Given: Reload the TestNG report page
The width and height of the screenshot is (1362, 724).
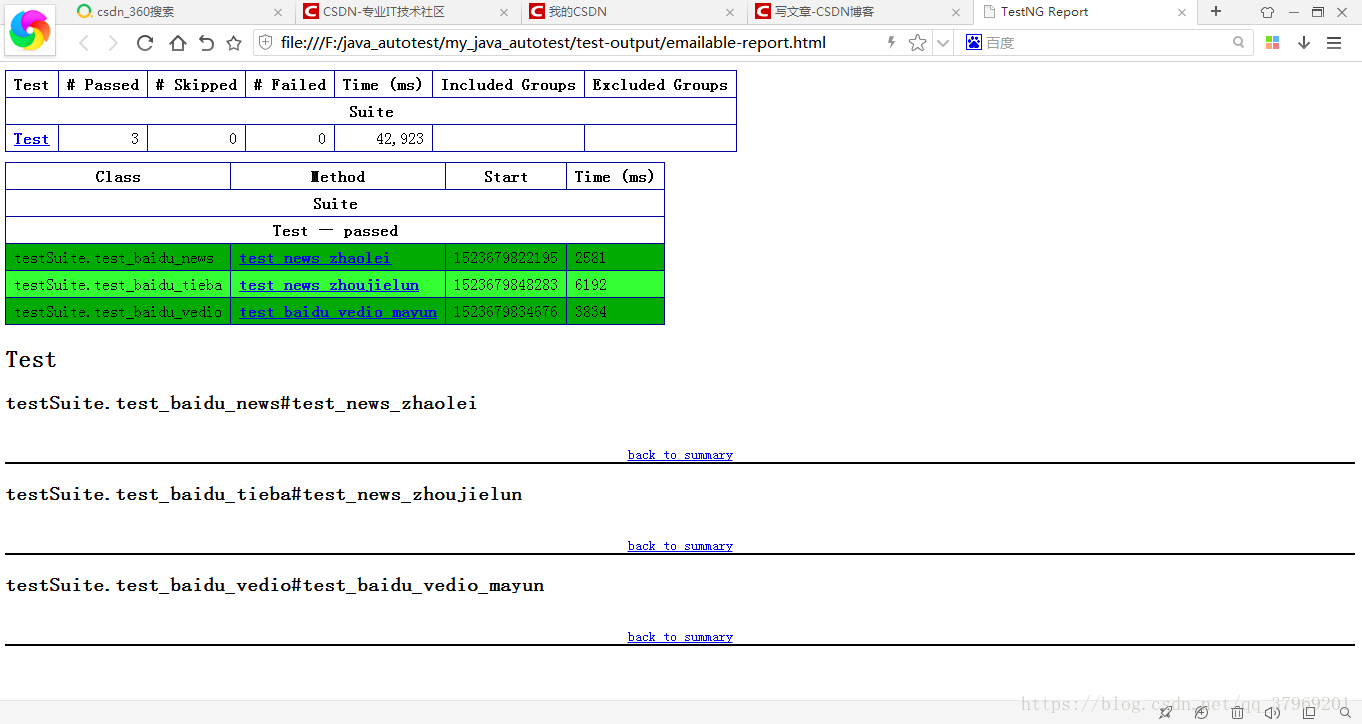Looking at the screenshot, I should coord(145,43).
